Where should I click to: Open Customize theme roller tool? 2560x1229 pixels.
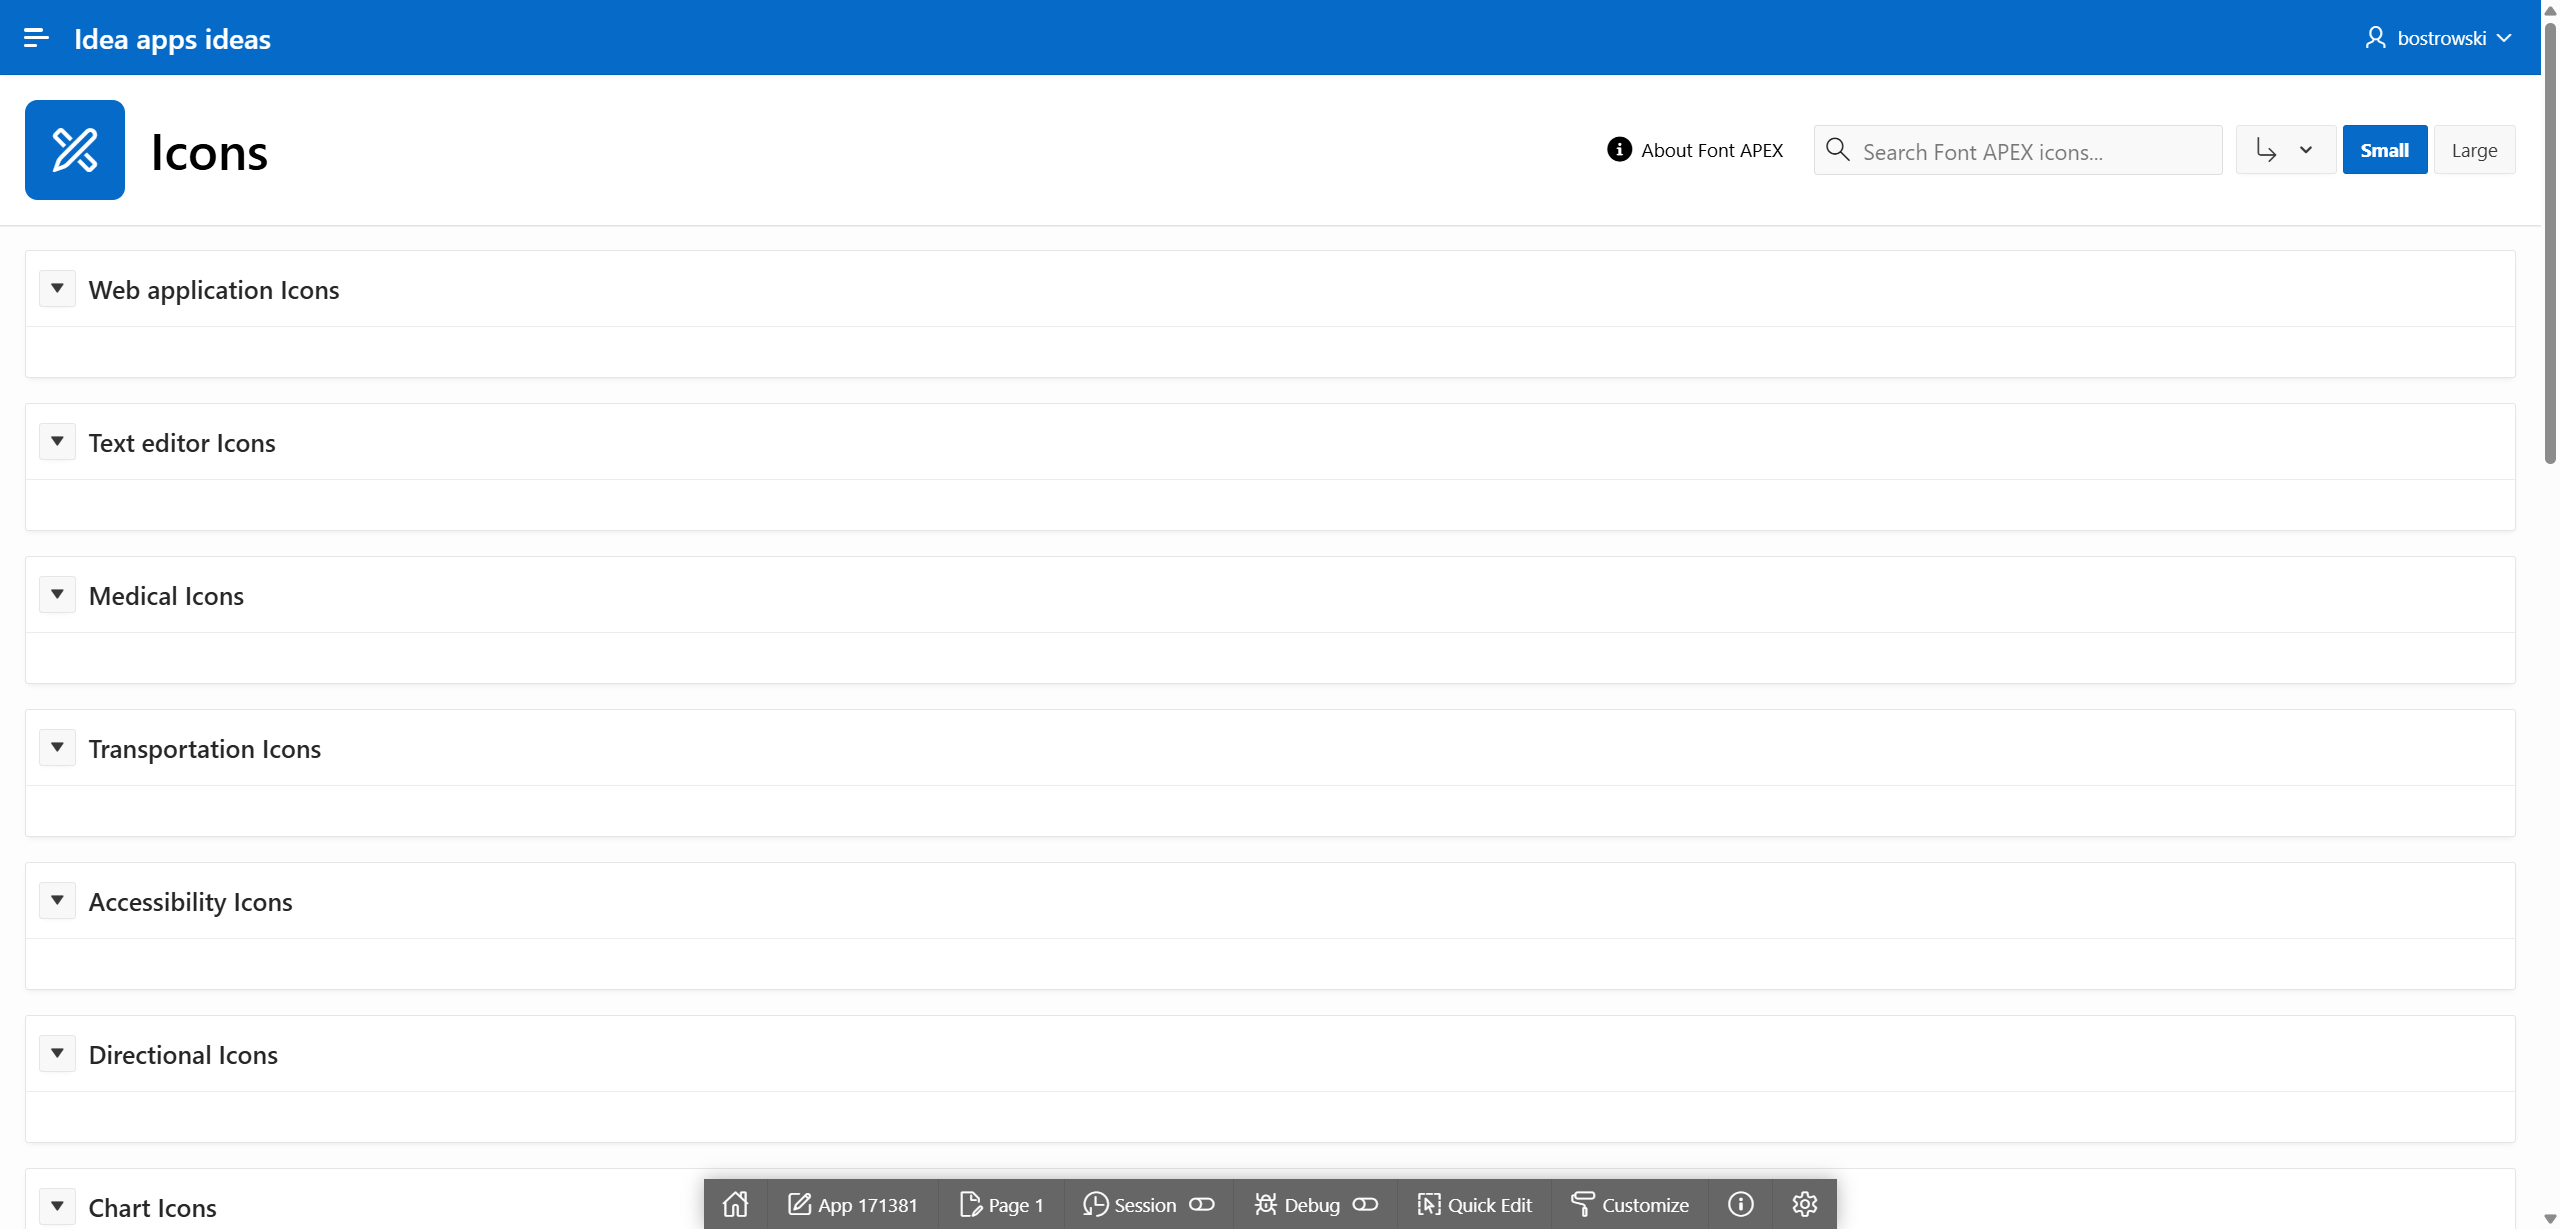pos(1629,1204)
